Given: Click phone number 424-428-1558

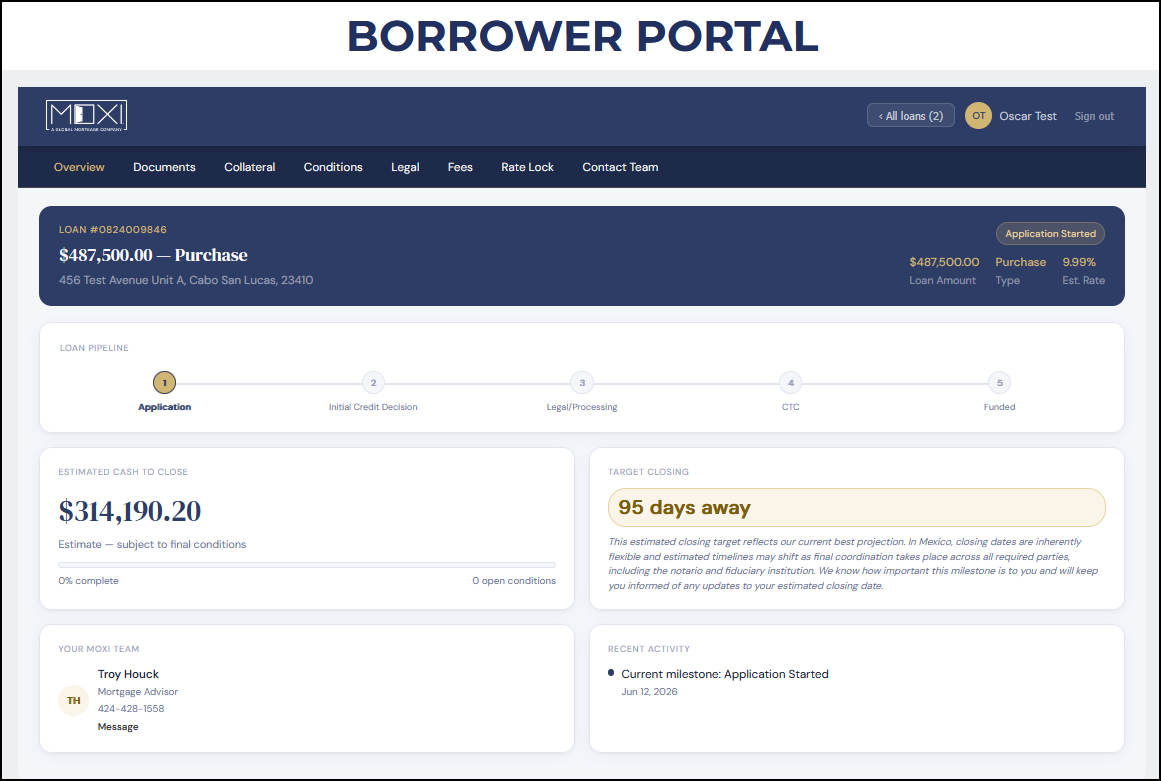Looking at the screenshot, I should click(131, 708).
